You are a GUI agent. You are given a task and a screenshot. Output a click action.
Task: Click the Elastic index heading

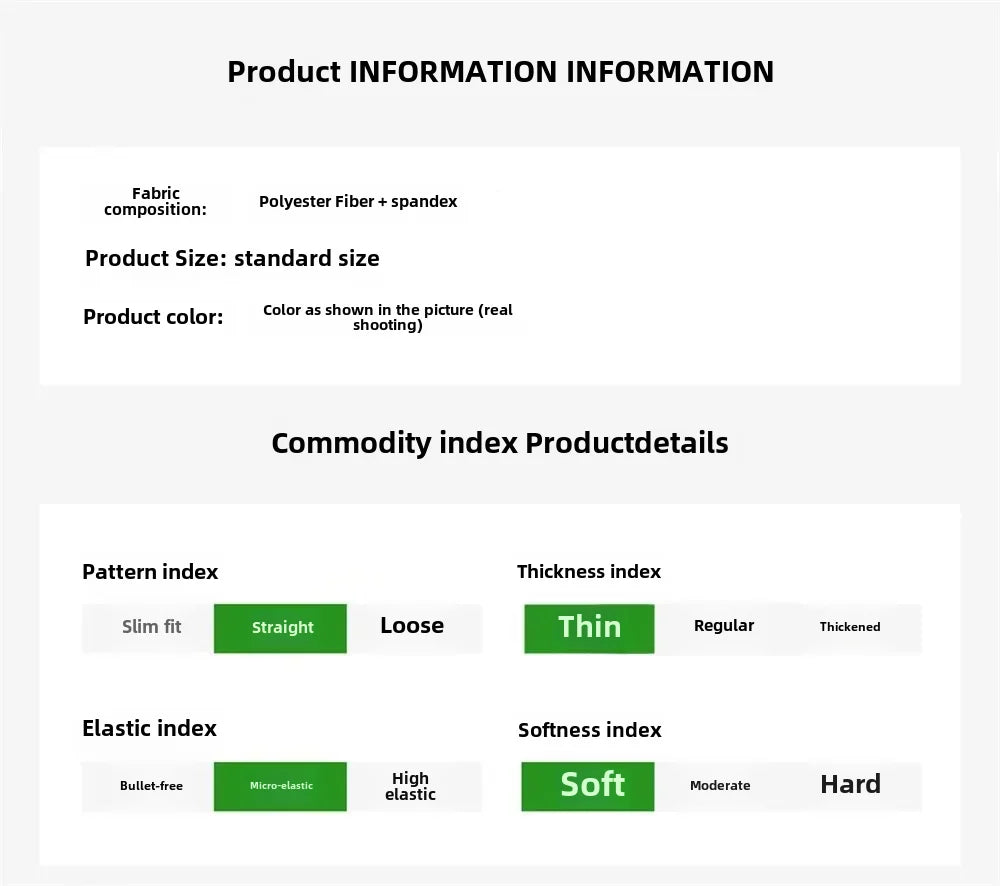[x=149, y=728]
